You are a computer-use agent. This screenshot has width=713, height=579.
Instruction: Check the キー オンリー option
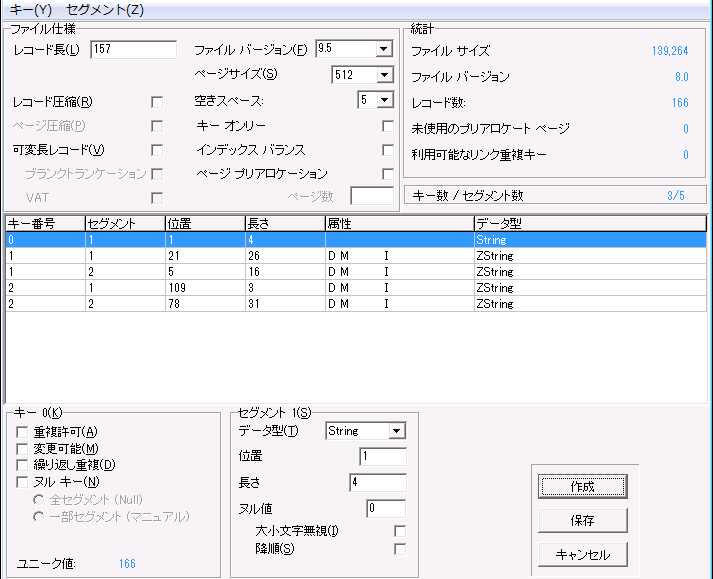[388, 126]
